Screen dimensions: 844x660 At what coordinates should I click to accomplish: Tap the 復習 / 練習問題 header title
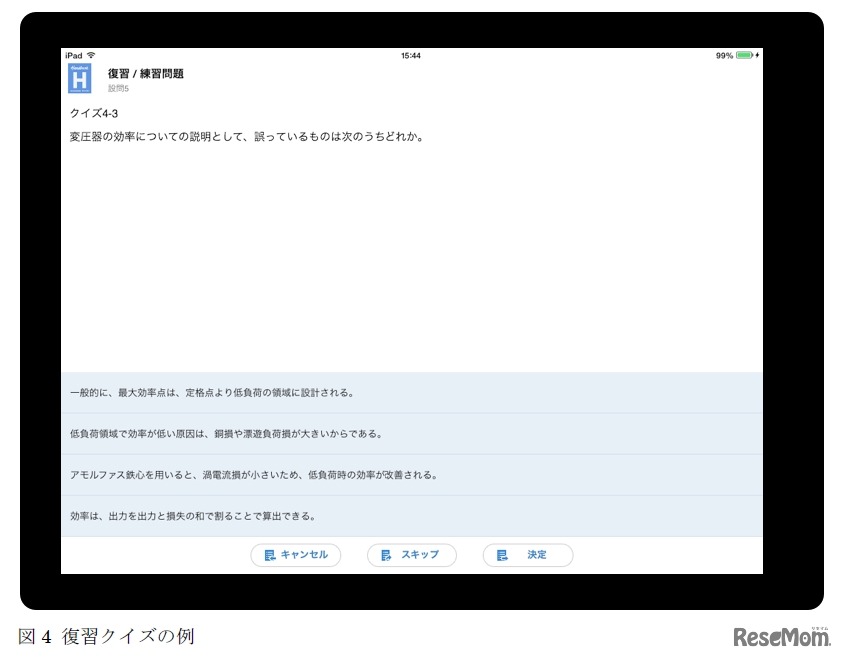pyautogui.click(x=147, y=74)
